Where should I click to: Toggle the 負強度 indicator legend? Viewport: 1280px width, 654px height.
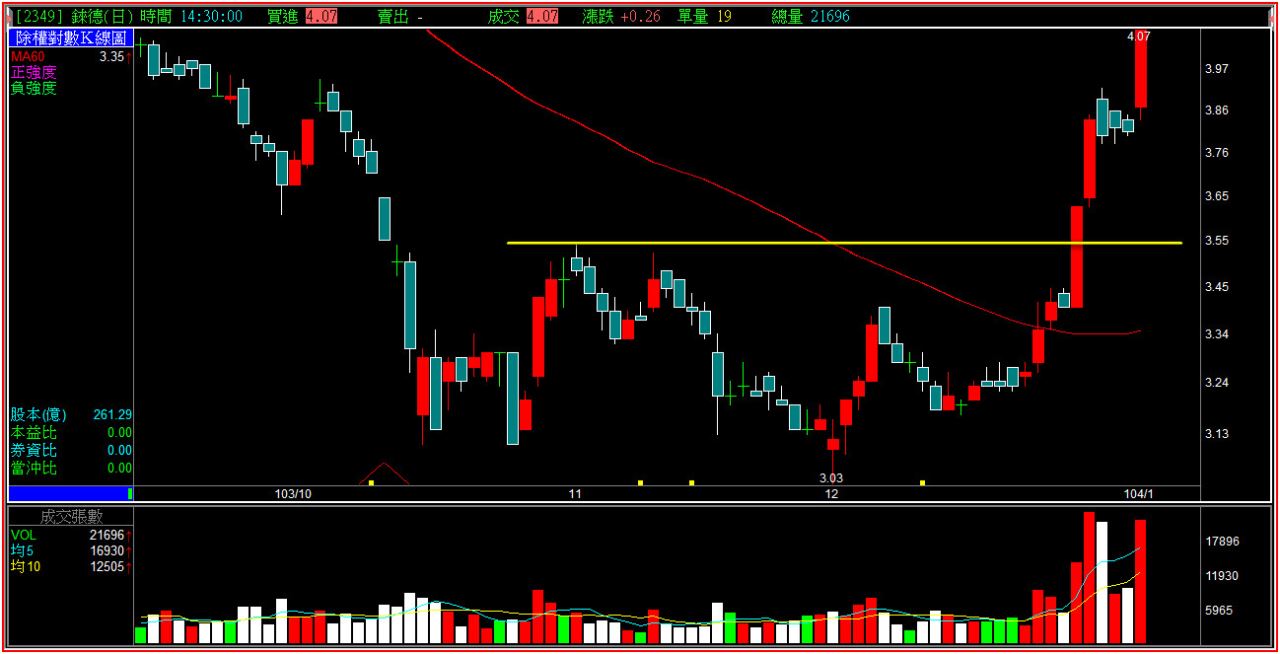(33, 88)
